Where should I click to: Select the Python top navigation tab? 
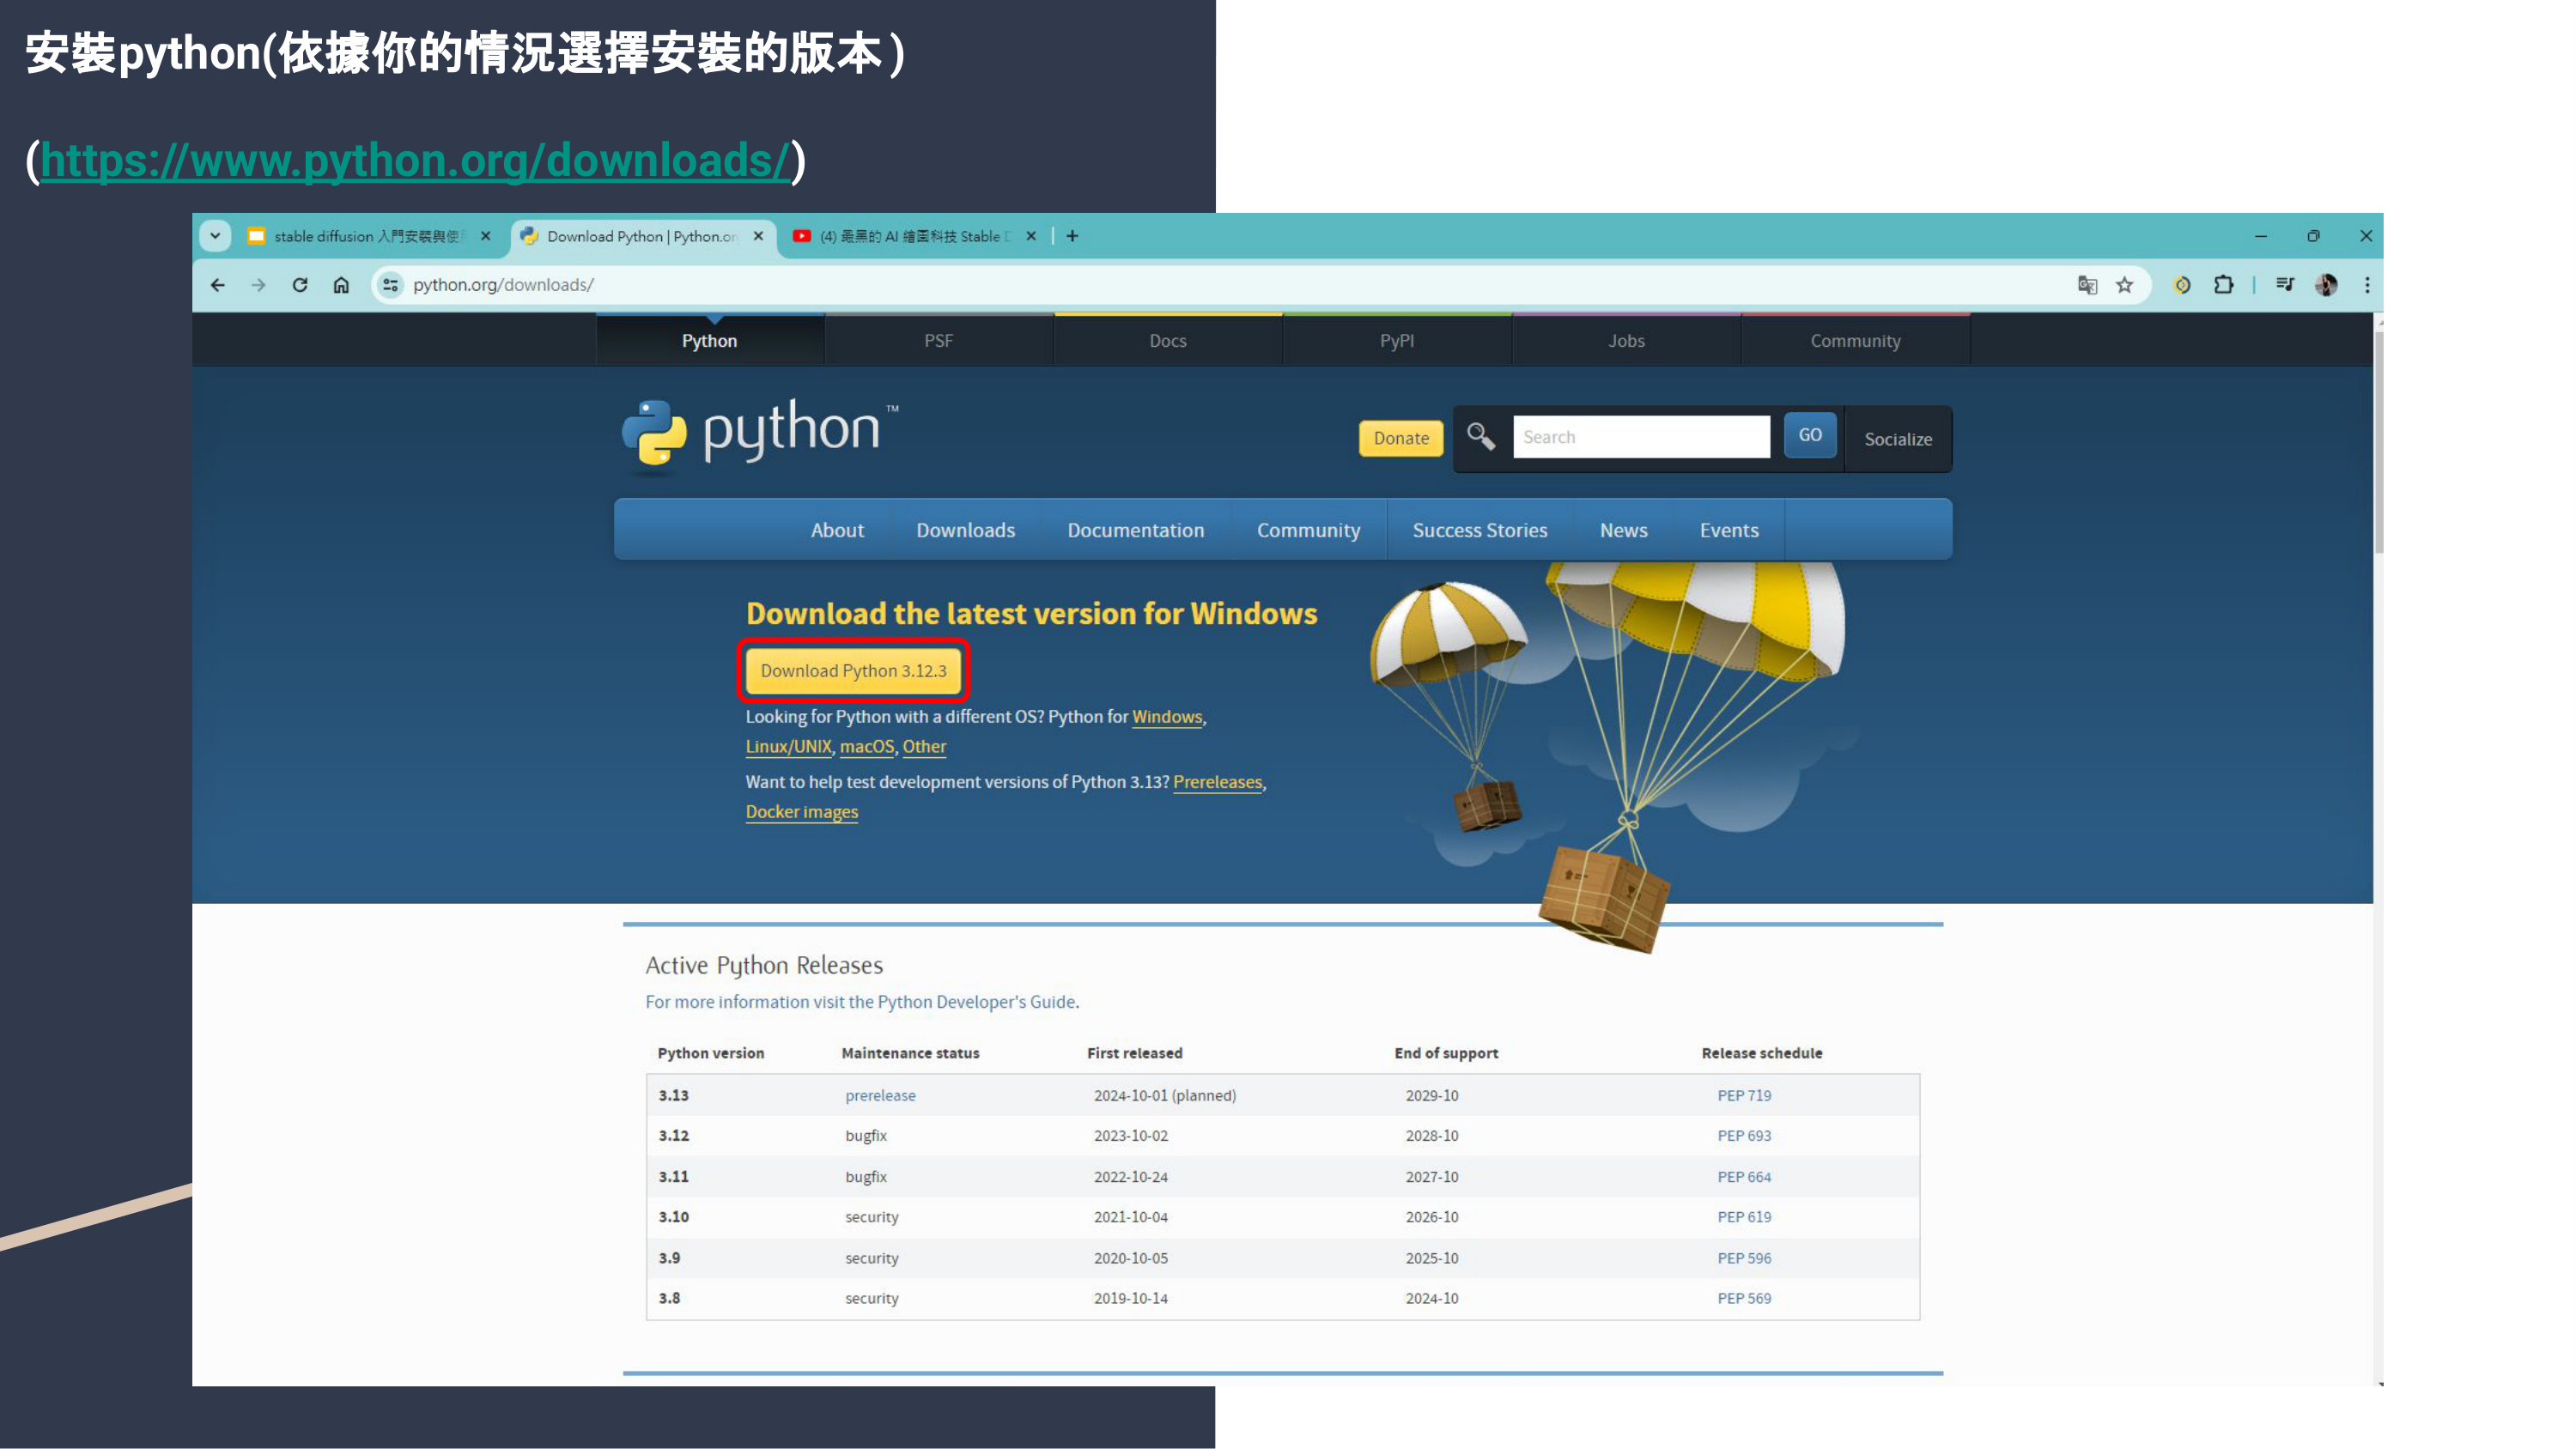709,341
